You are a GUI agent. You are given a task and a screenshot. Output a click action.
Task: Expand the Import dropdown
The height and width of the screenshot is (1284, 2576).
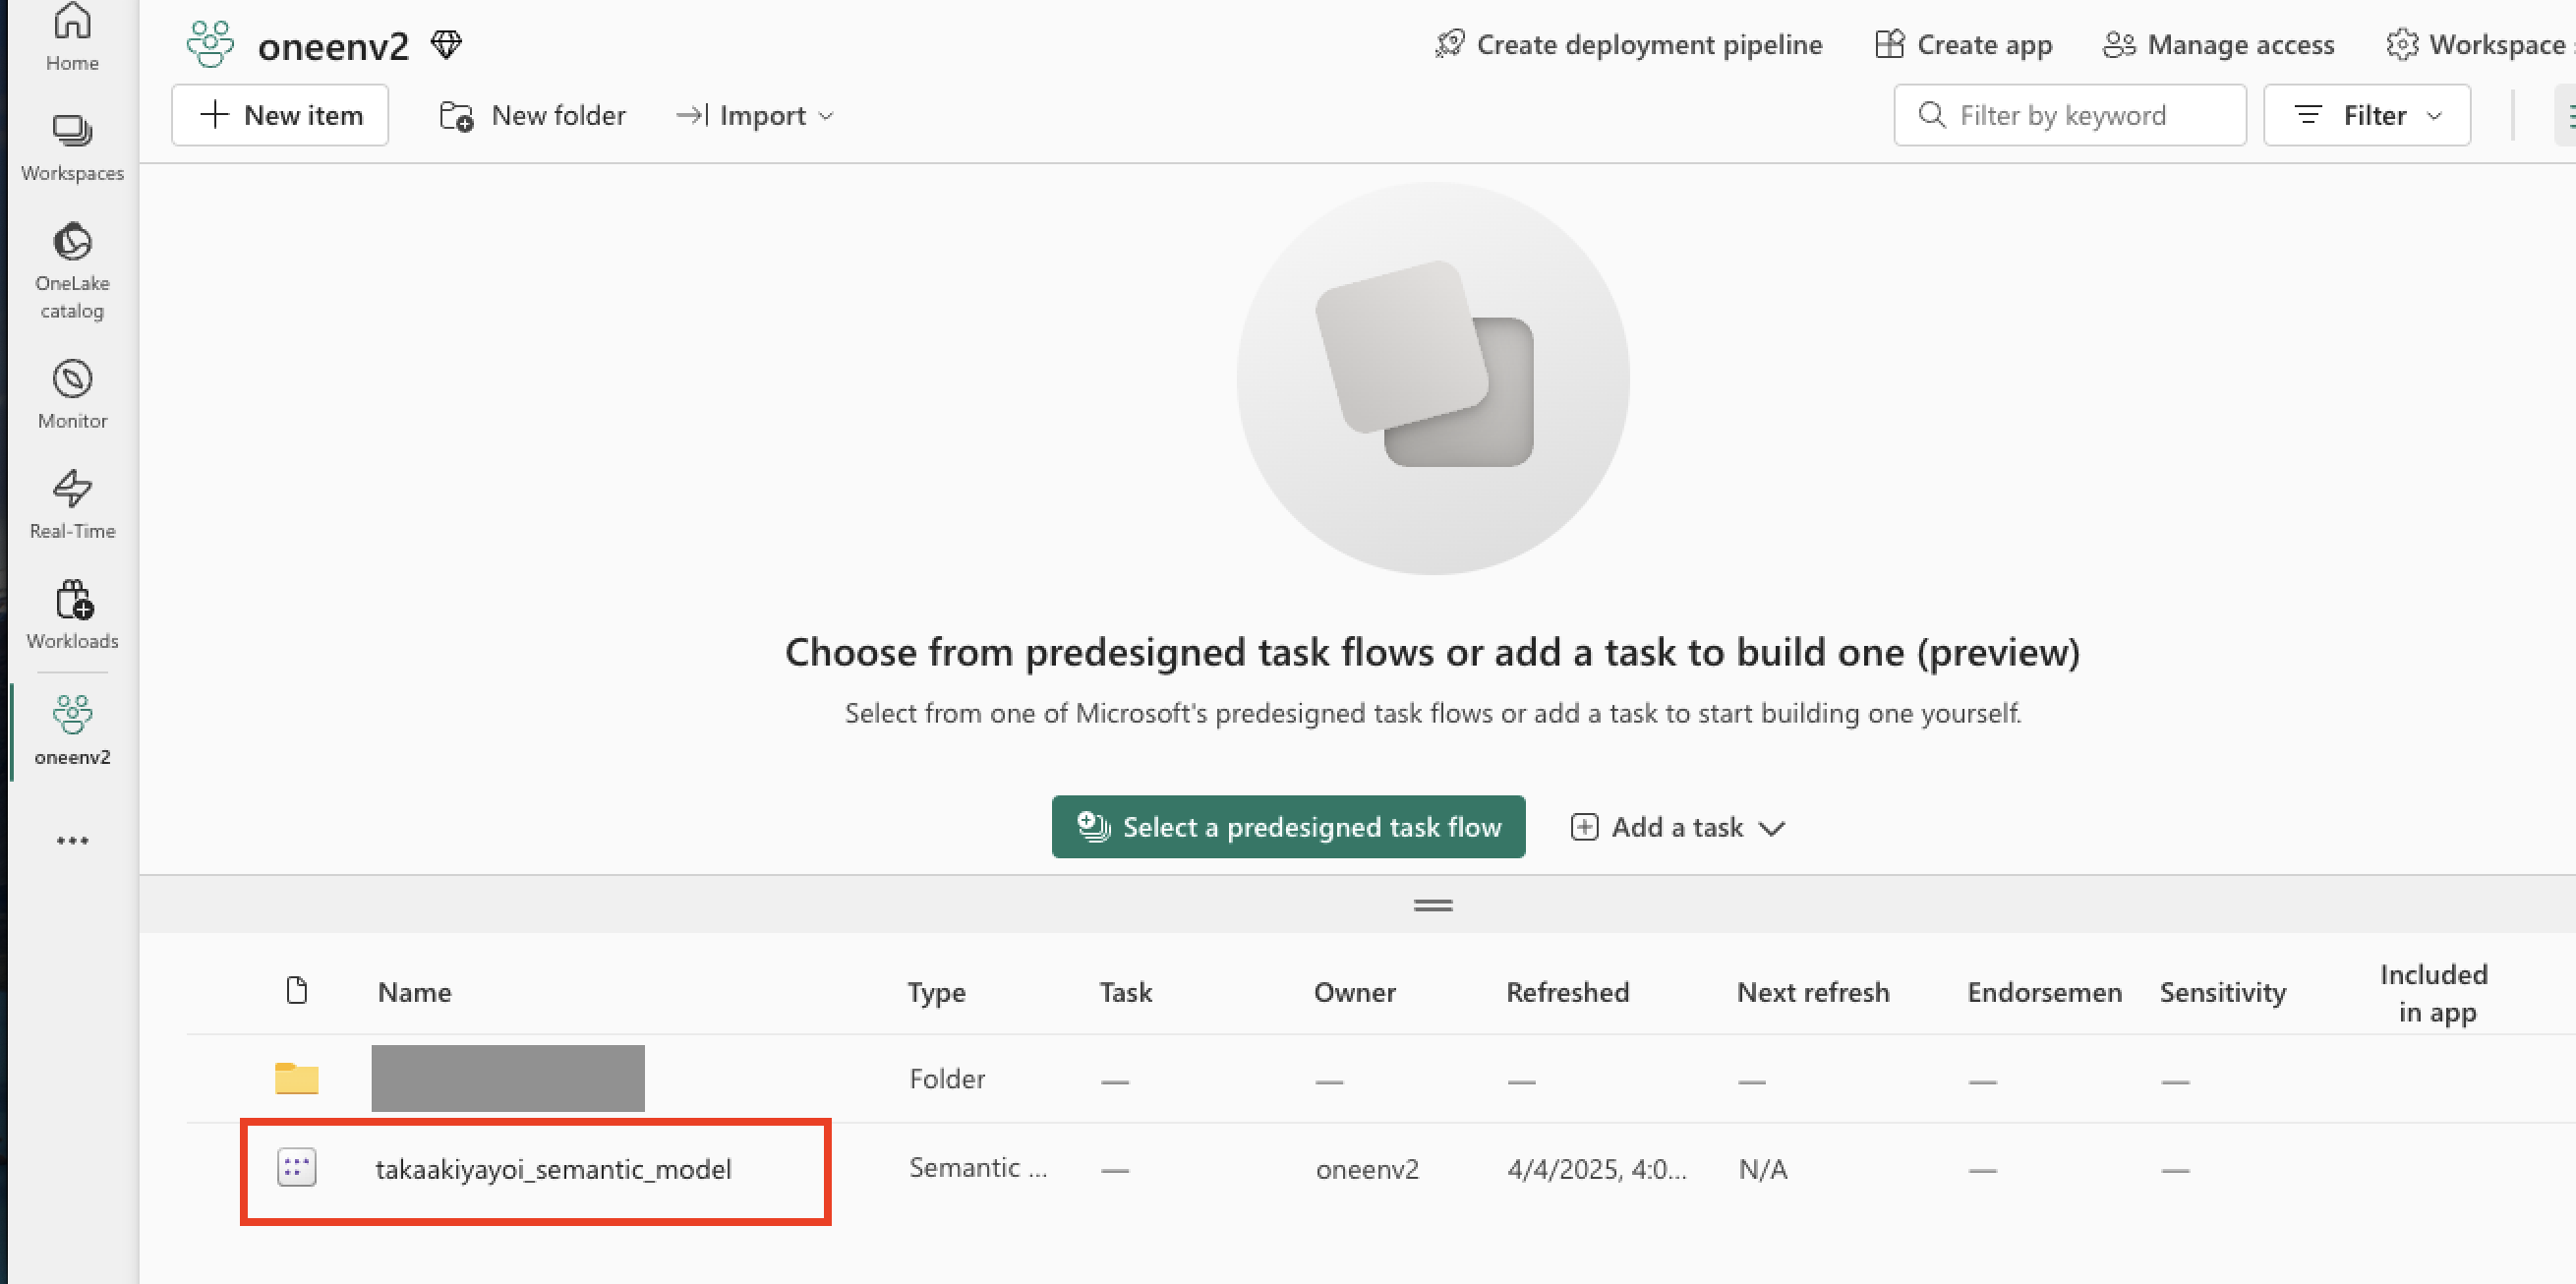tap(756, 116)
